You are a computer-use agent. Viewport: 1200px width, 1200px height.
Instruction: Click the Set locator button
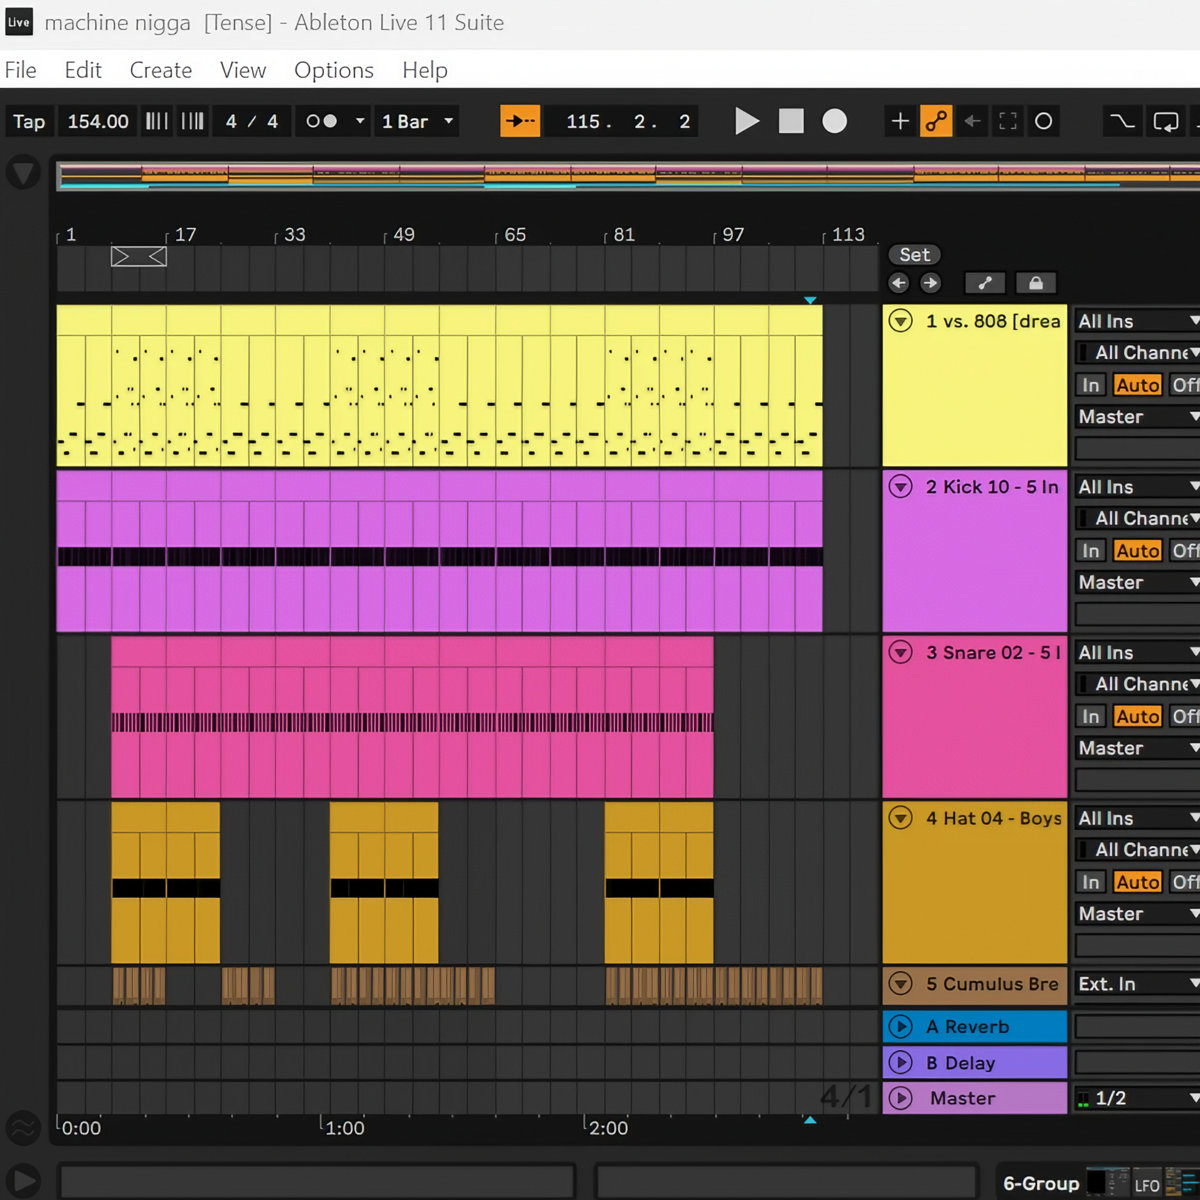(914, 255)
